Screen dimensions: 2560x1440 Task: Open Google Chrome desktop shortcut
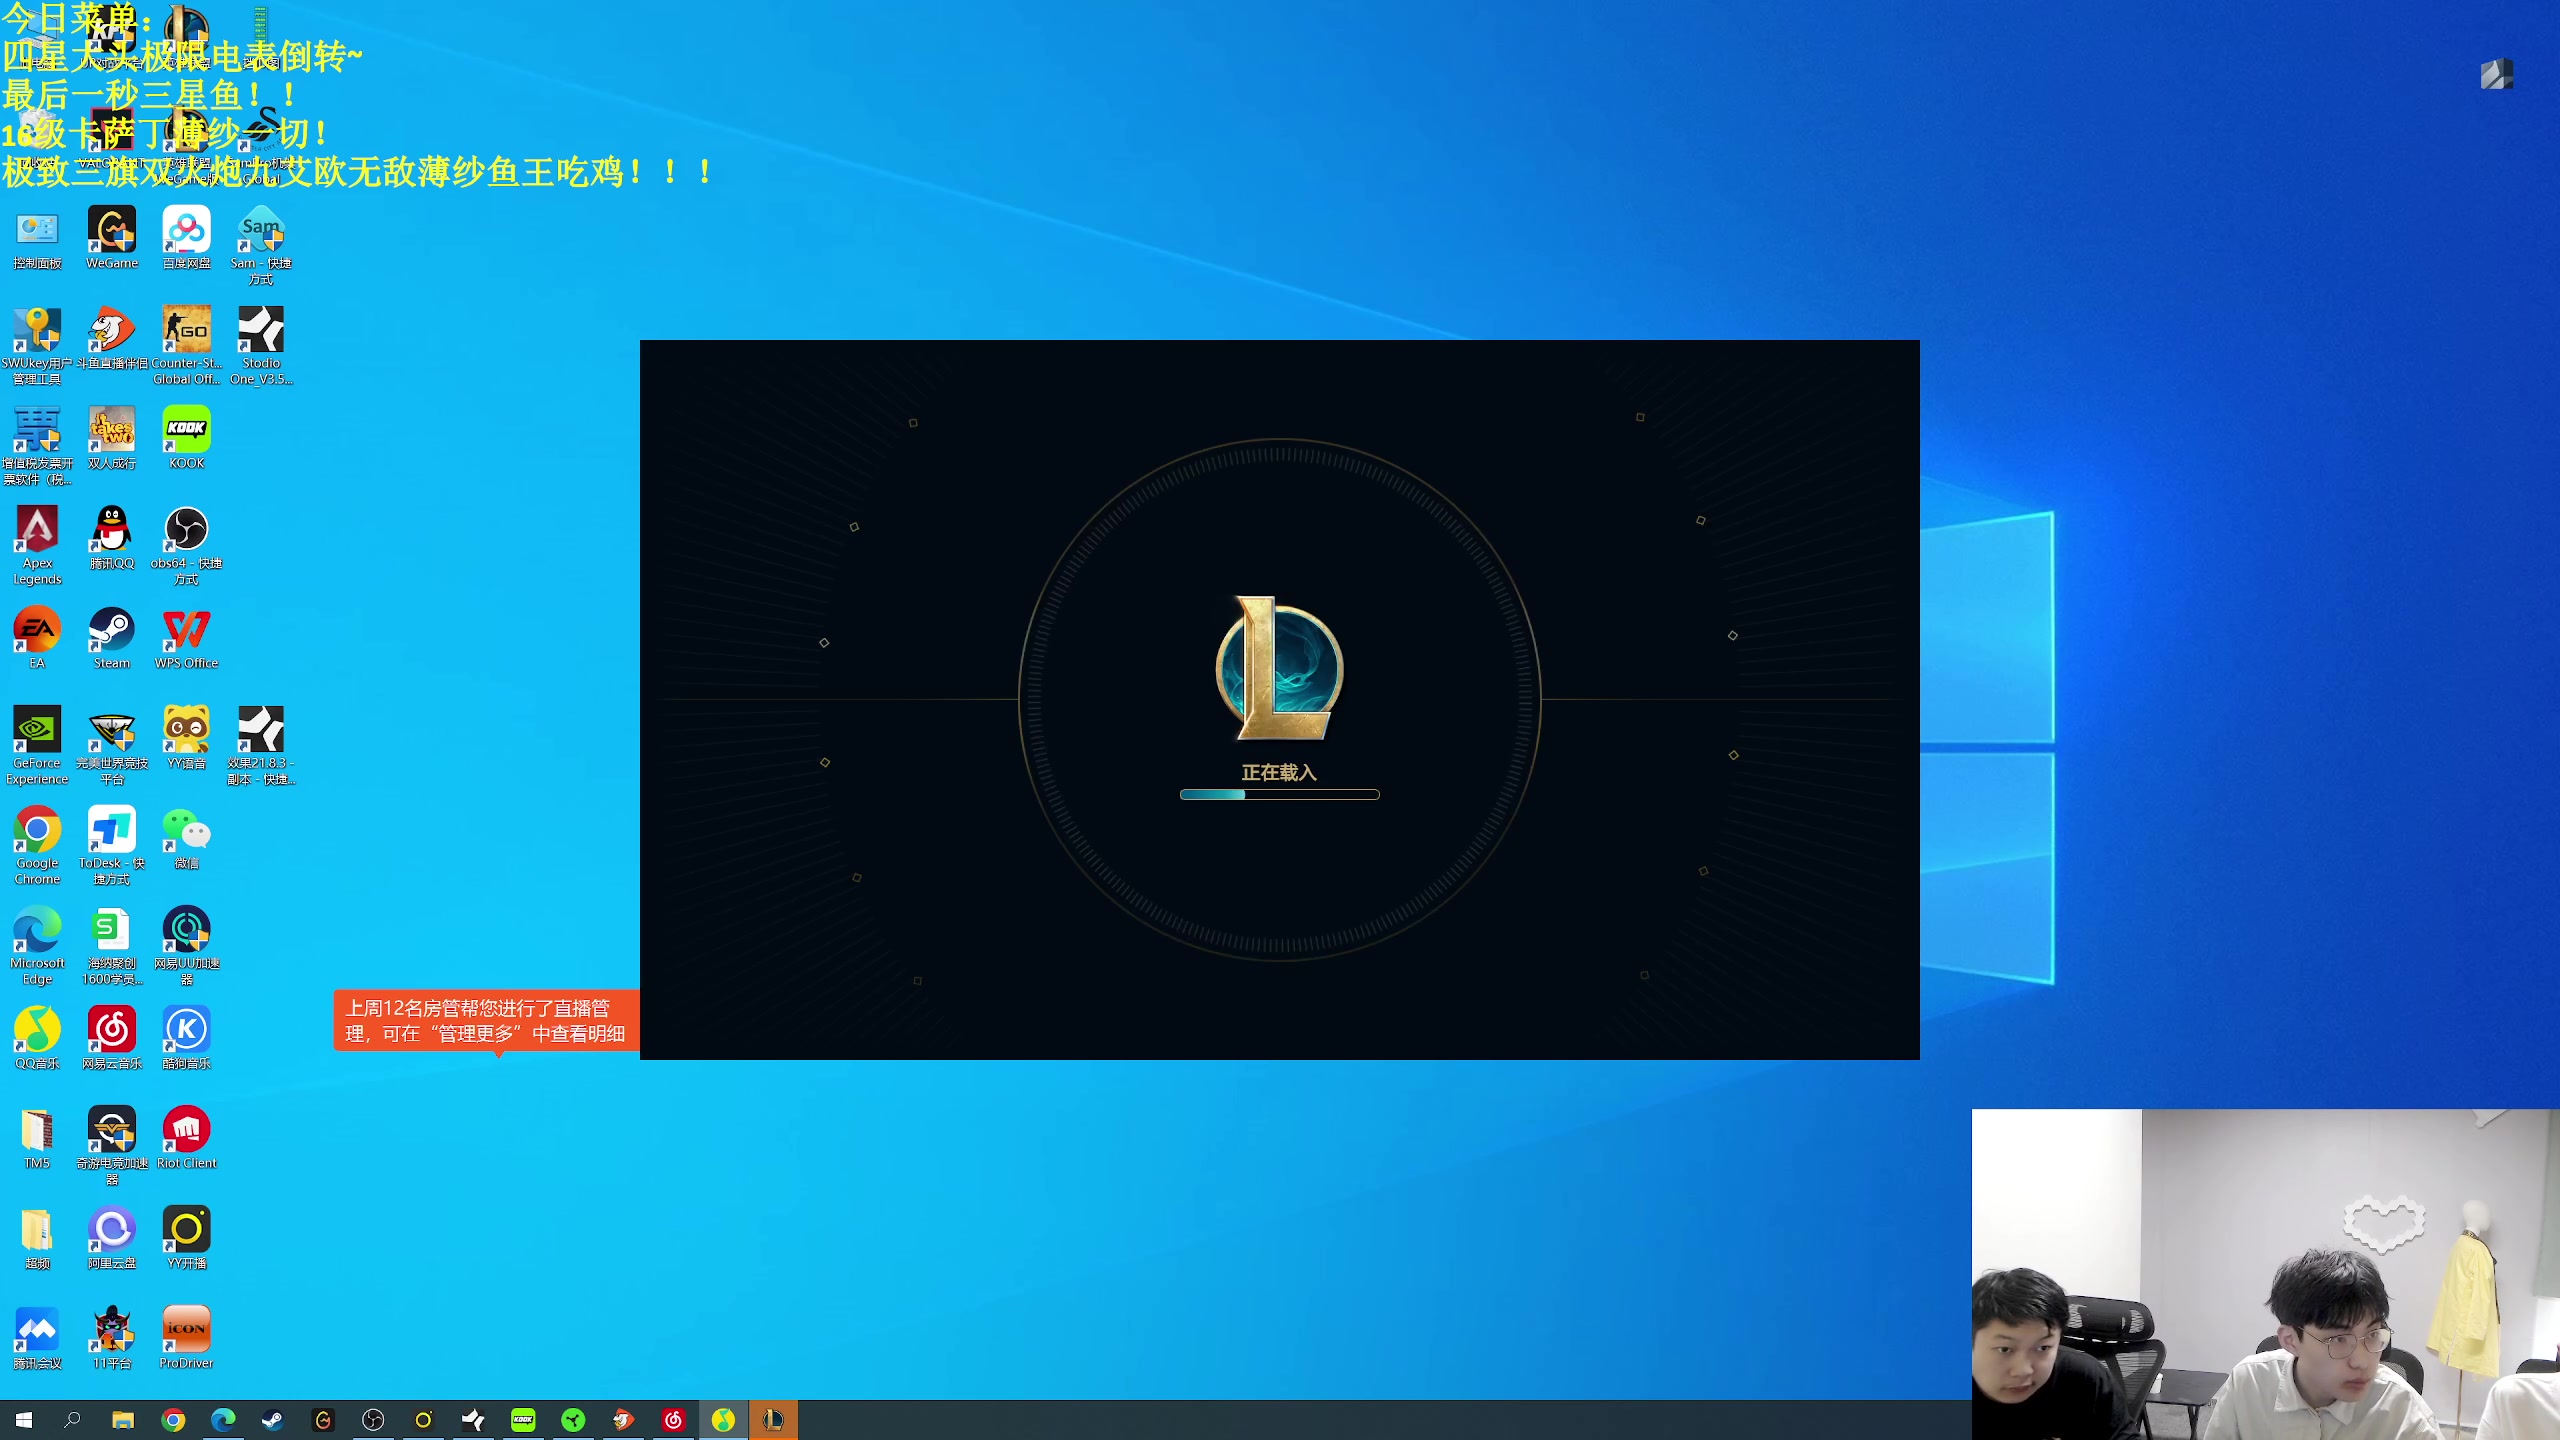coord(37,846)
